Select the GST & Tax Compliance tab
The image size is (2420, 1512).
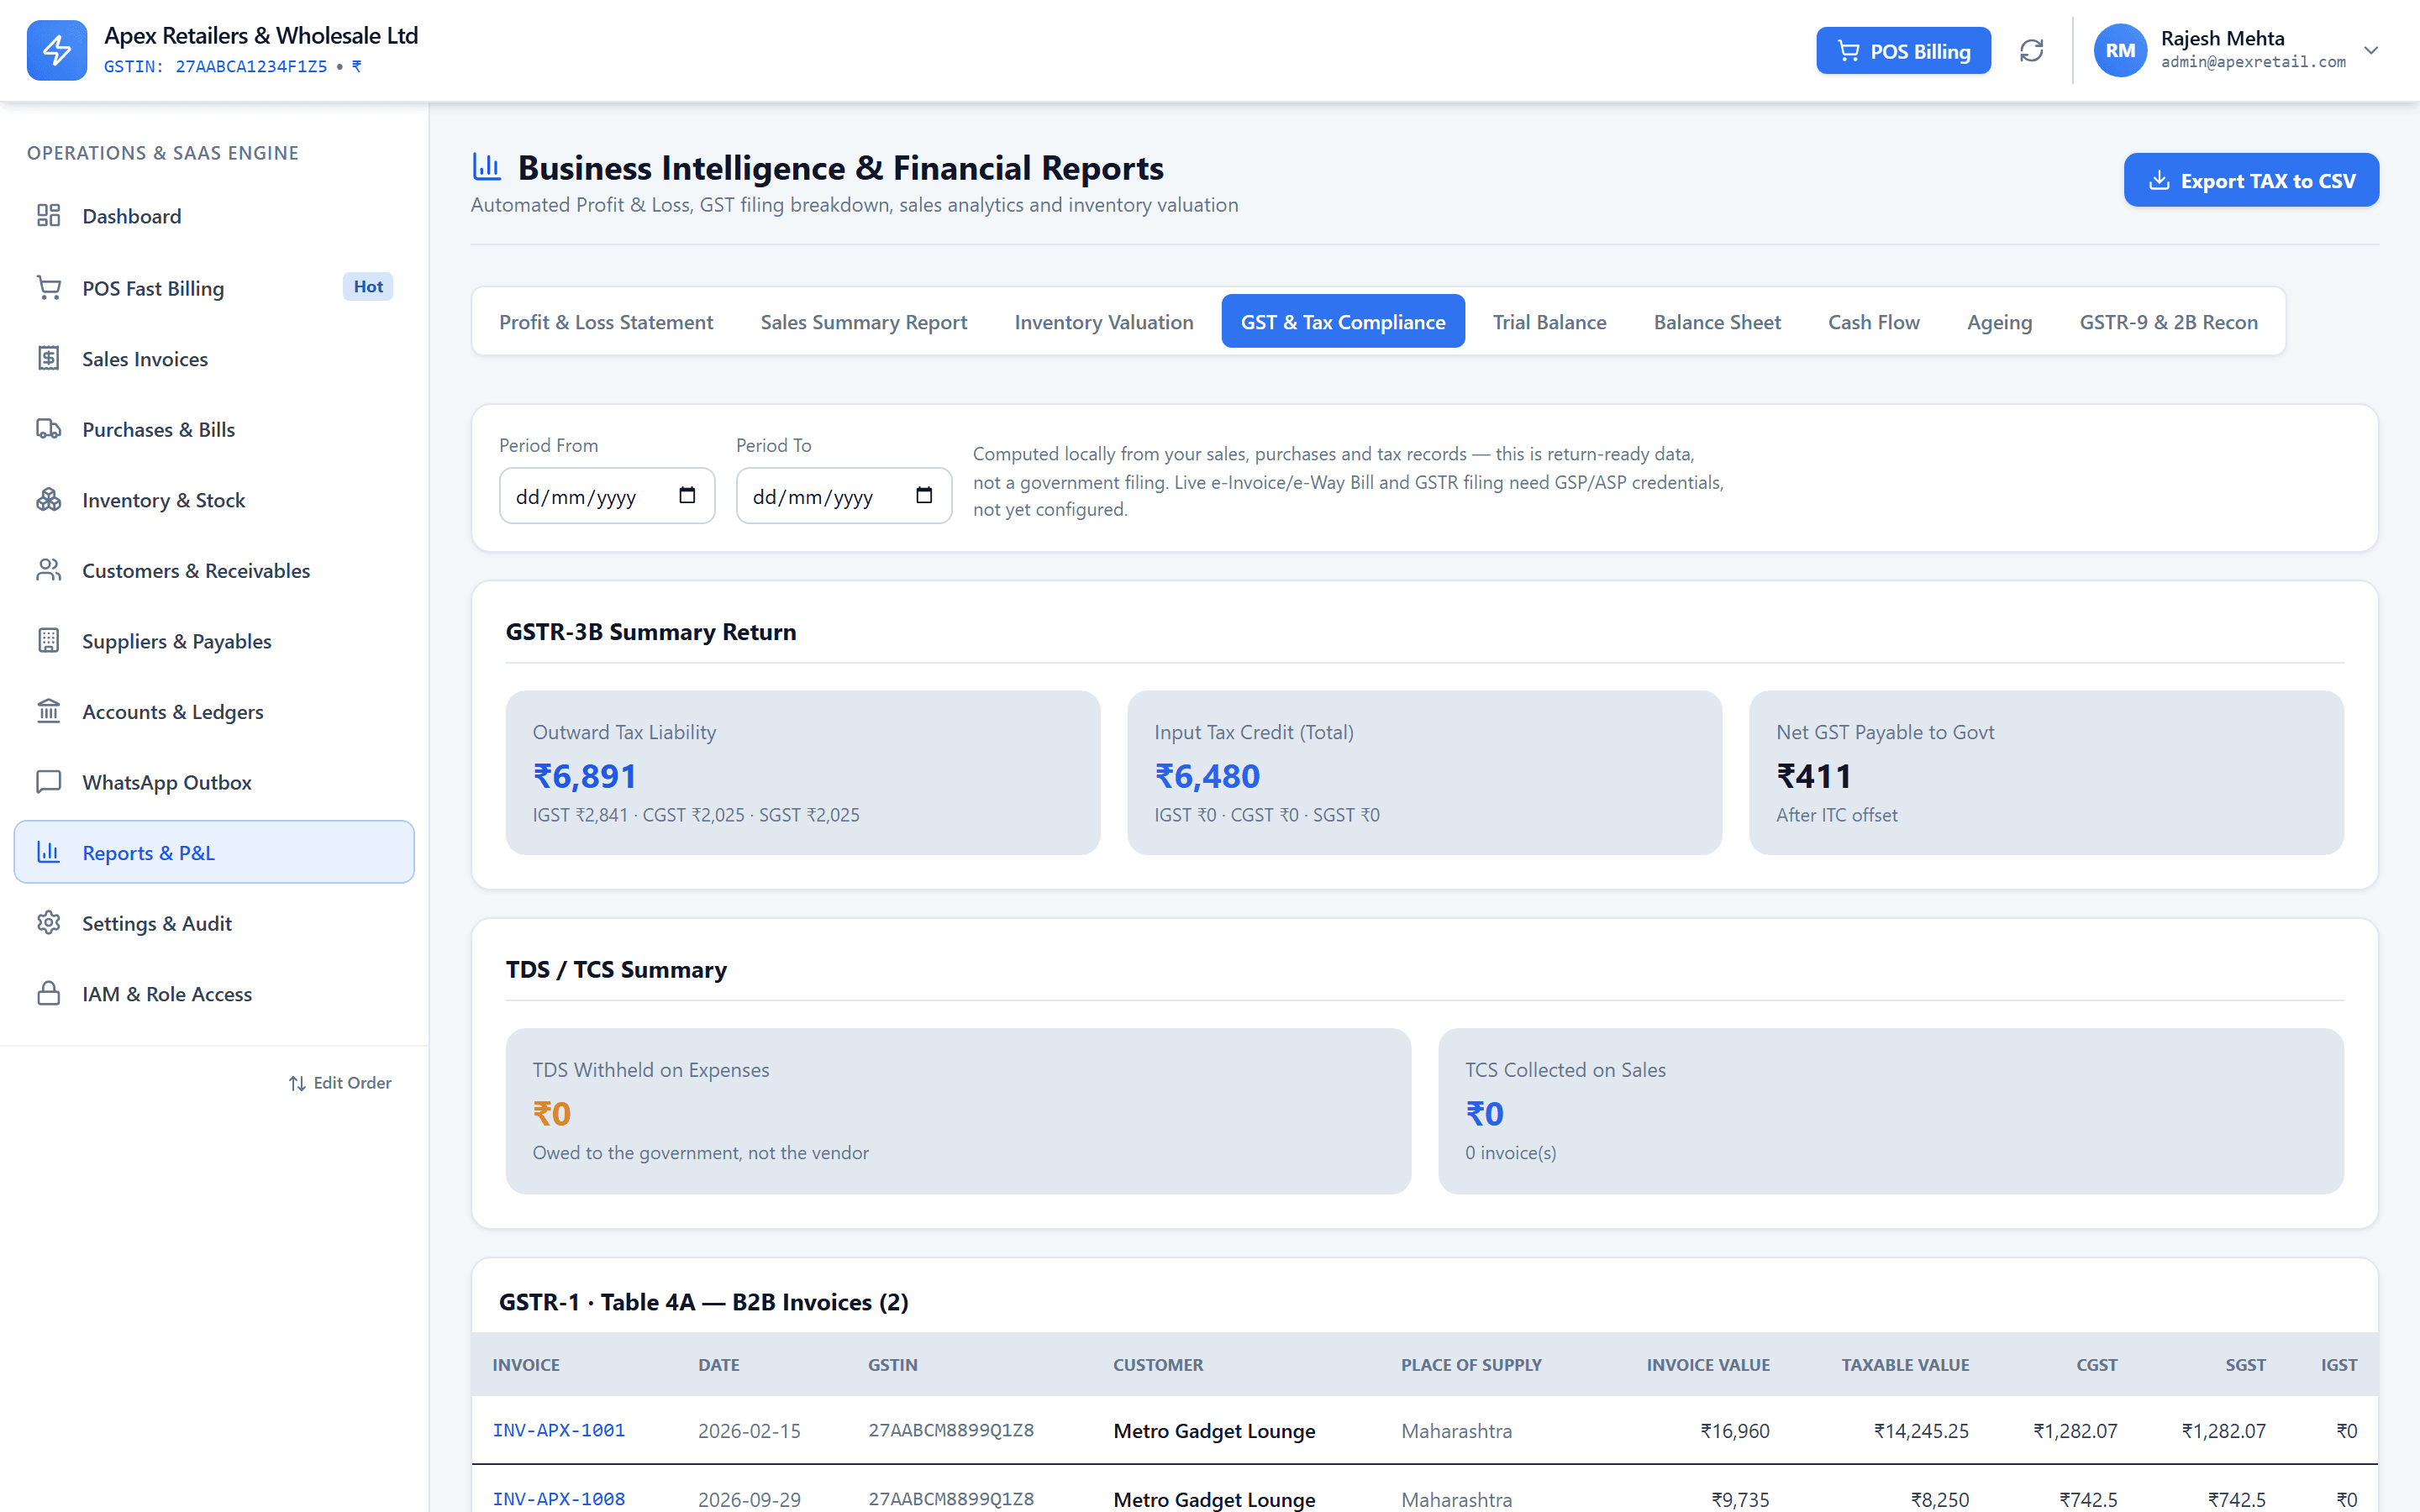coord(1343,322)
